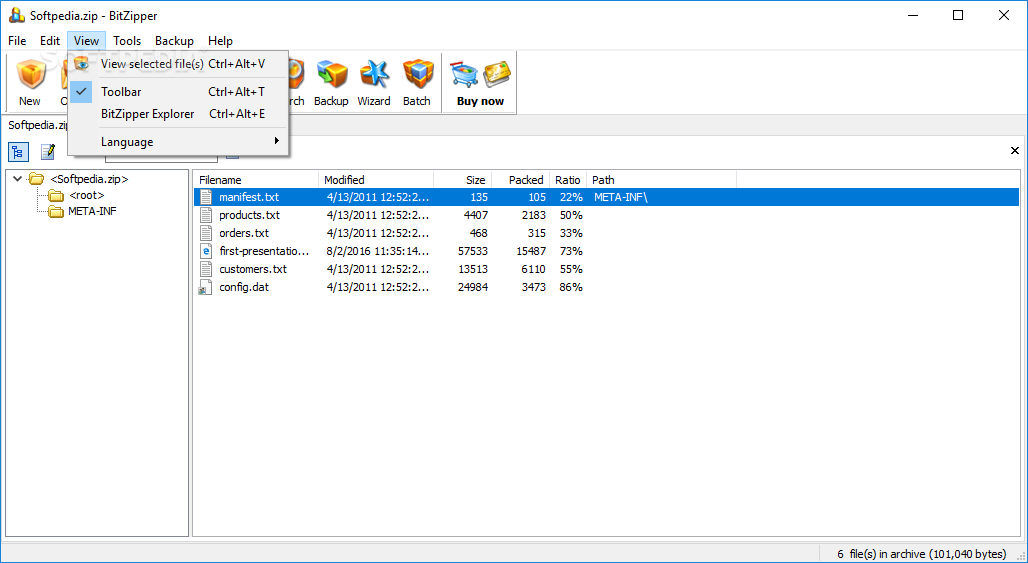This screenshot has width=1028, height=563.
Task: Click the Buy now shopping cart
Action: tap(464, 75)
